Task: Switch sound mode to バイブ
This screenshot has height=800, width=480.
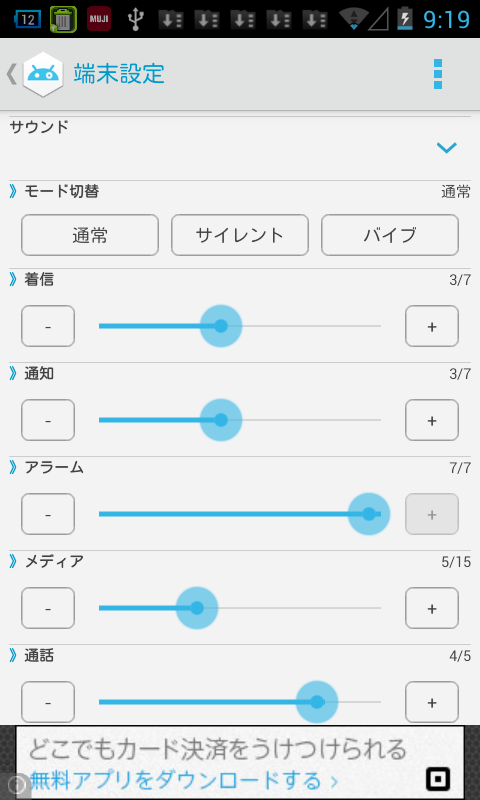Action: click(x=390, y=235)
